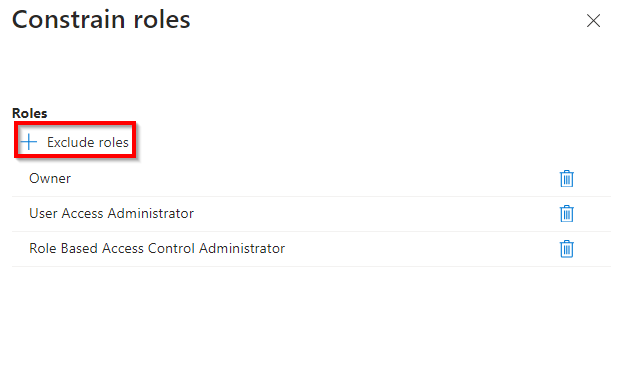Select Role Based Access Control Administrator row
This screenshot has height=375, width=627.
311,249
